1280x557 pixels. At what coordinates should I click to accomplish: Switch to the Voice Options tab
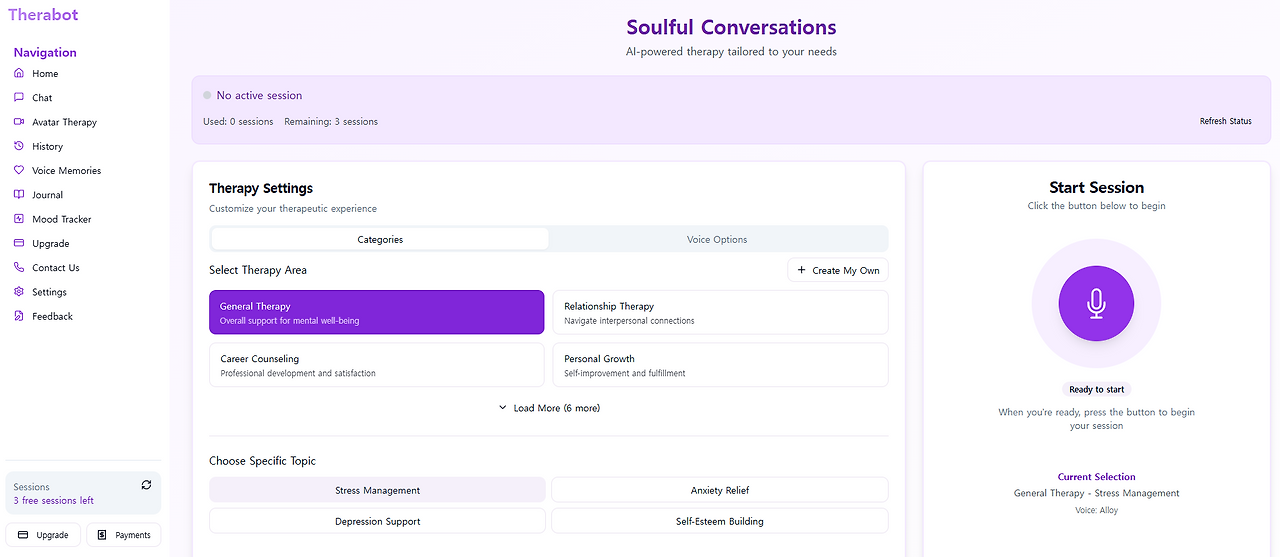(717, 239)
